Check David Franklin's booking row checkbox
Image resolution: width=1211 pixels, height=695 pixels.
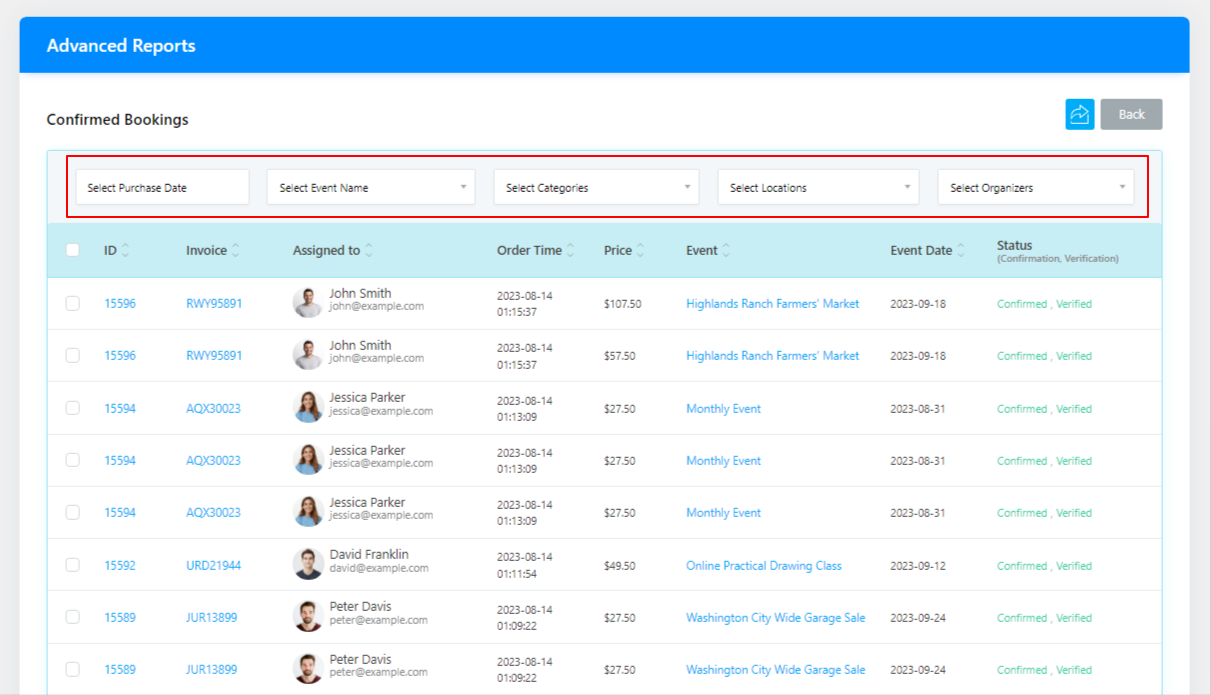pos(73,564)
